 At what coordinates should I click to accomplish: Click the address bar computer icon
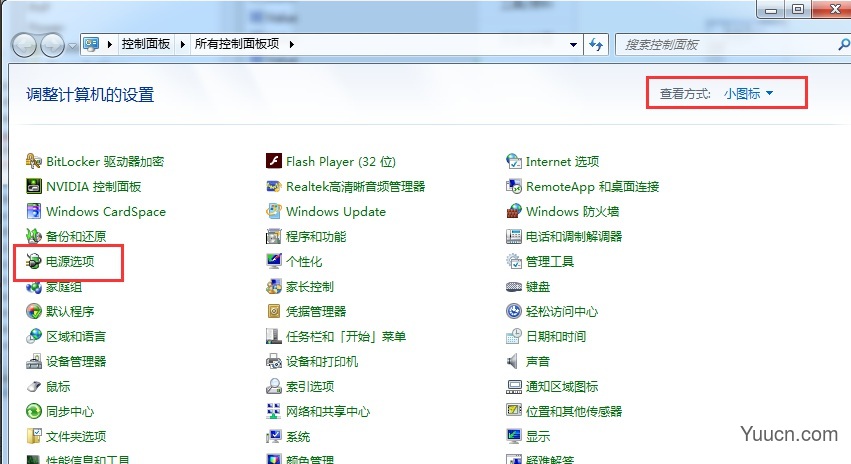91,45
